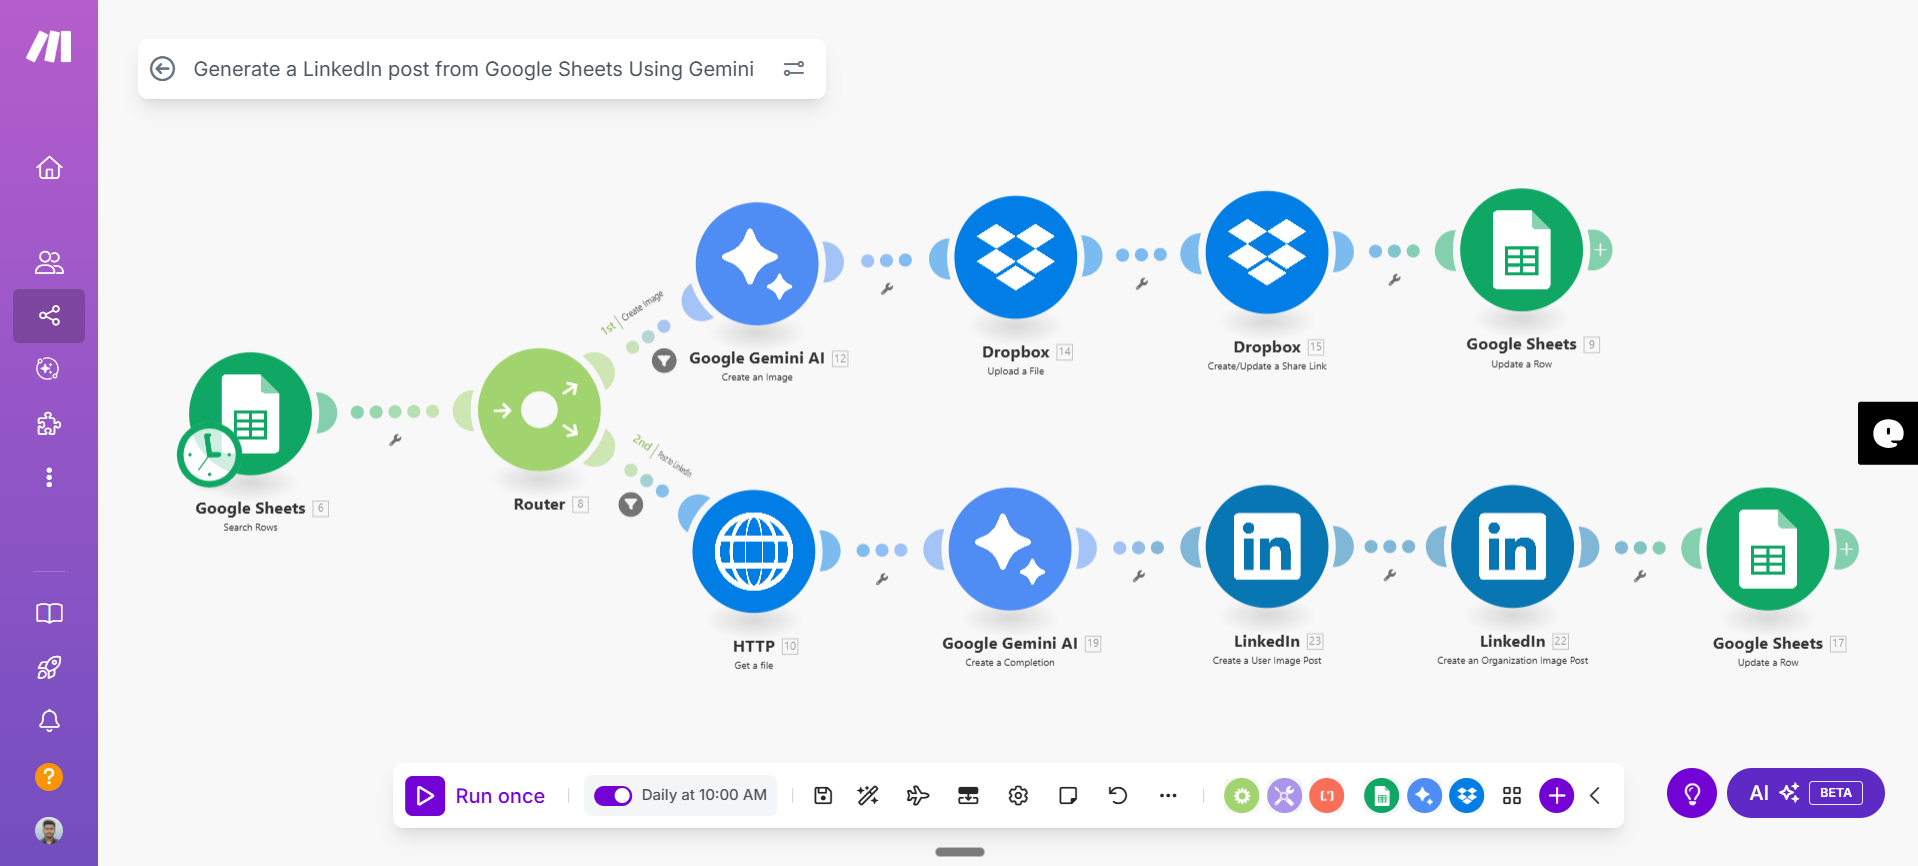
Task: Open the purple Tools favorite
Action: tap(1284, 796)
